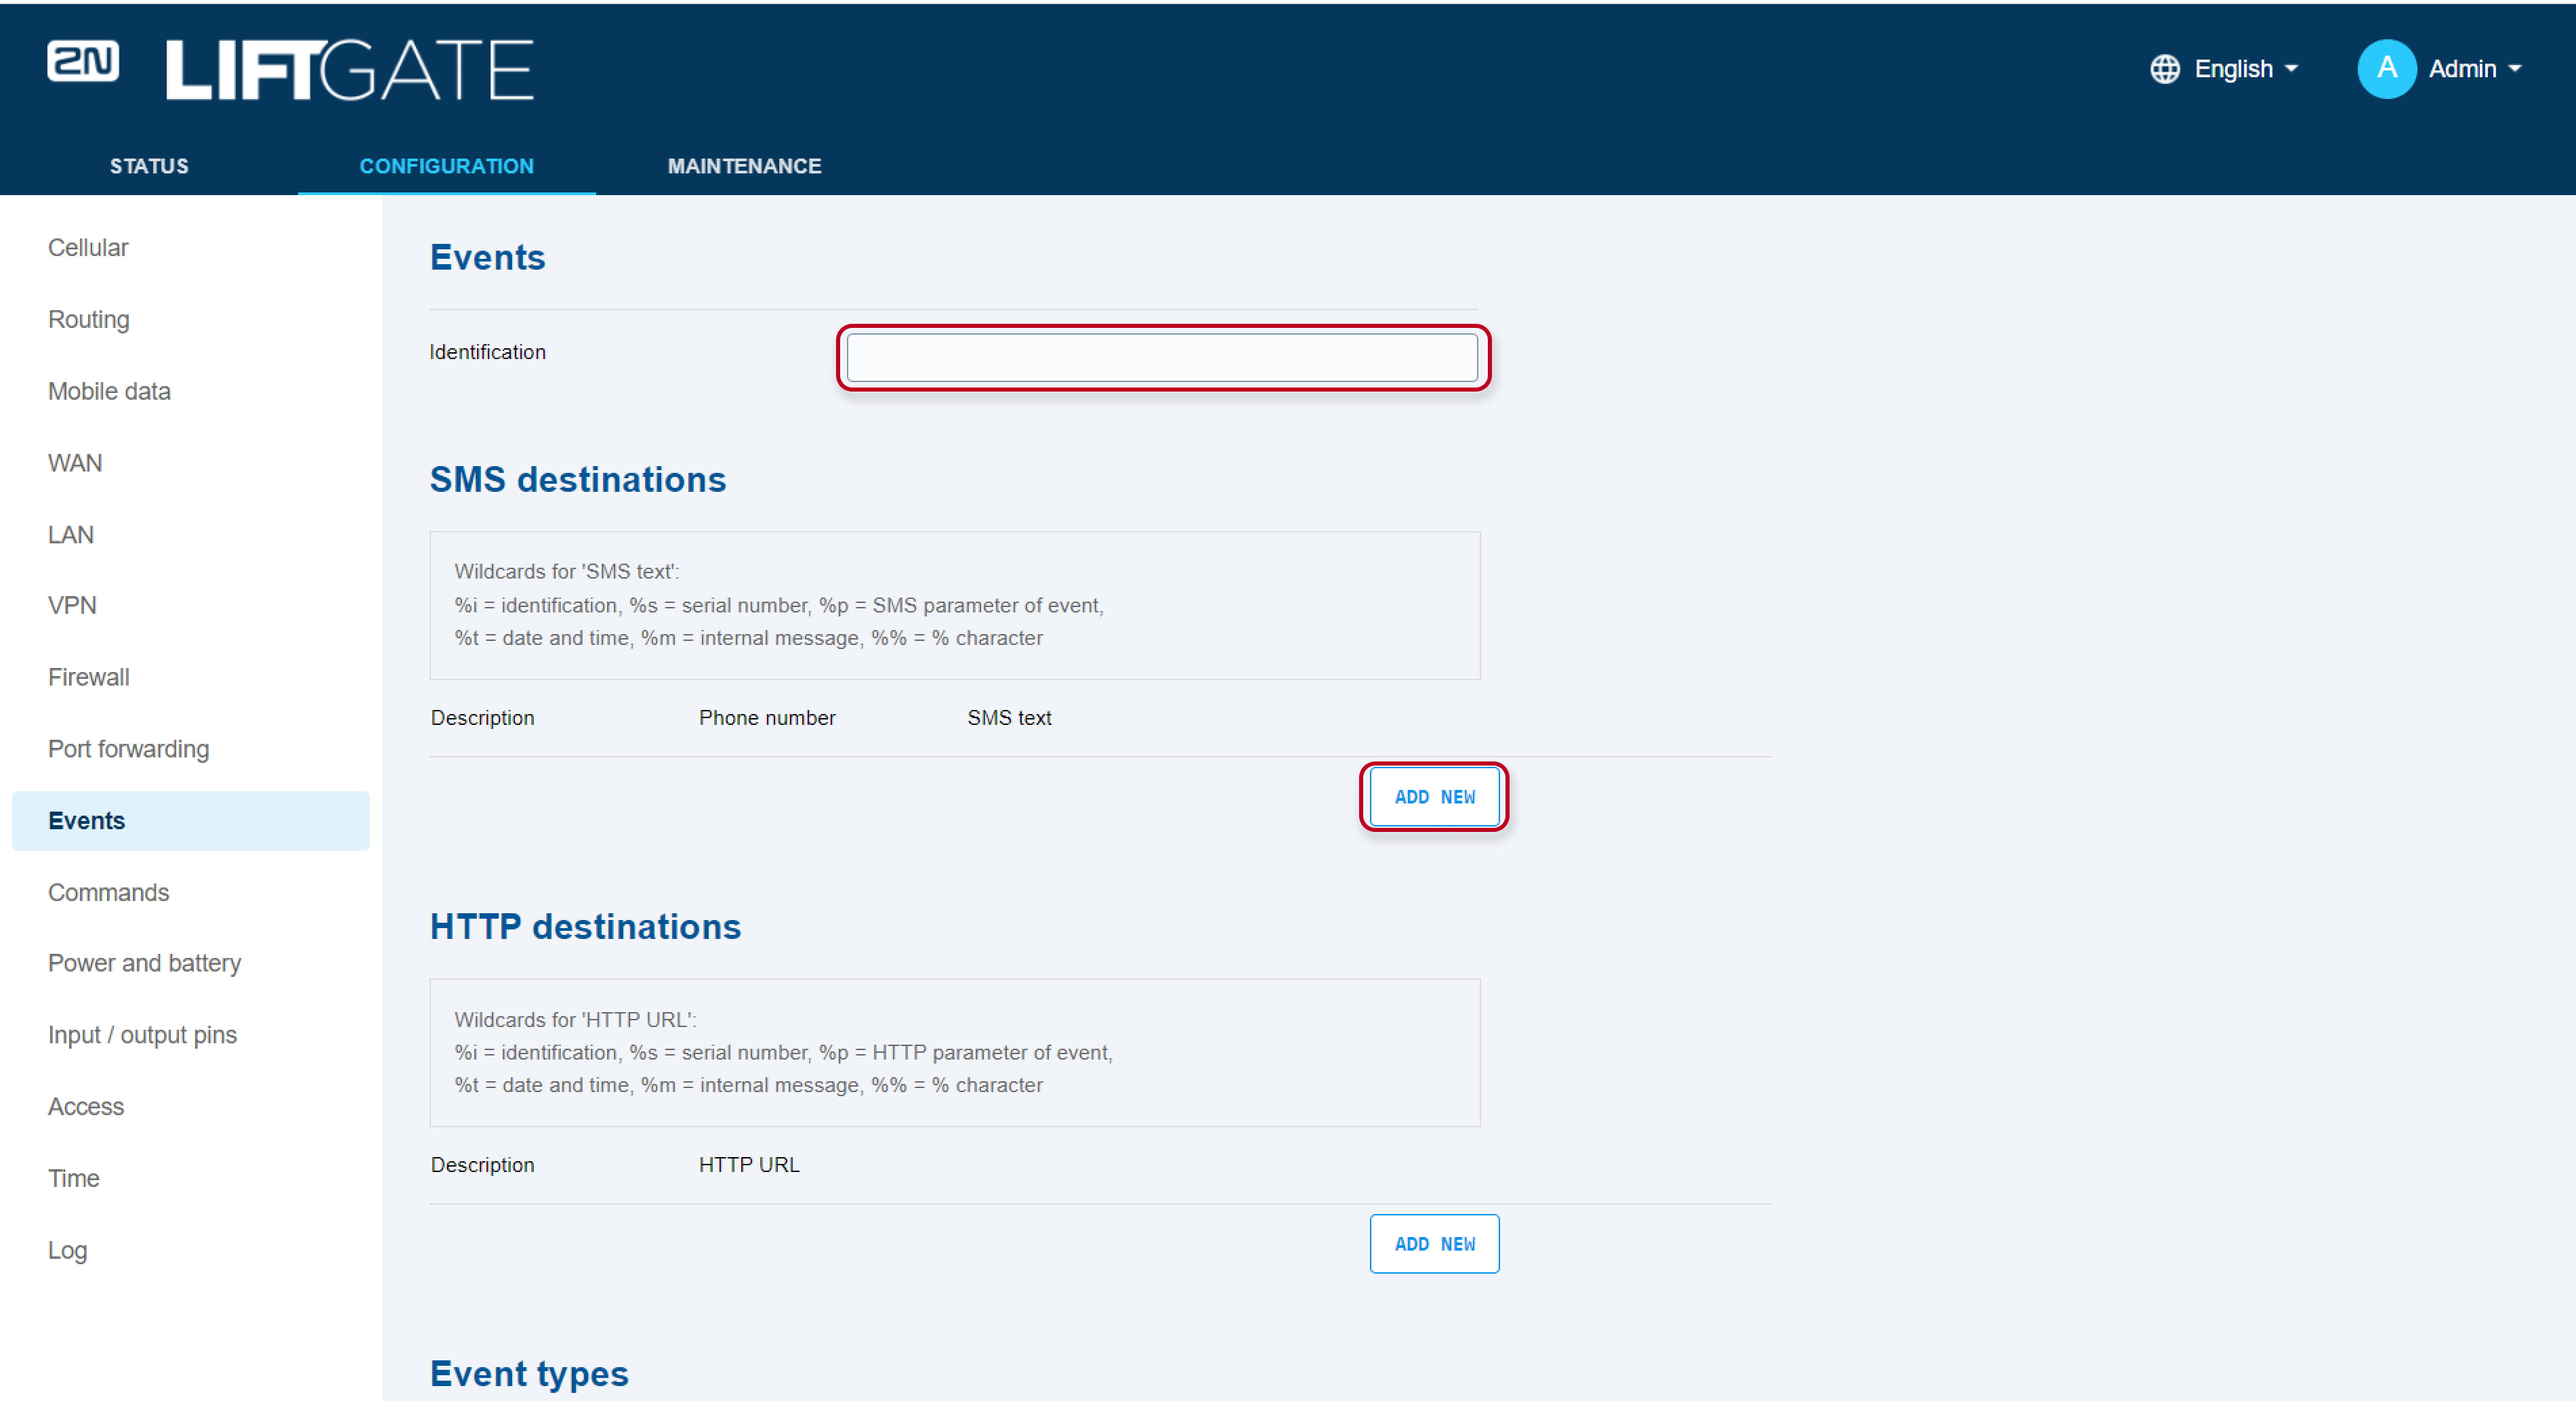Click the HTTP destinations heading
Viewport: 2576px width, 1401px height.
pos(585,927)
